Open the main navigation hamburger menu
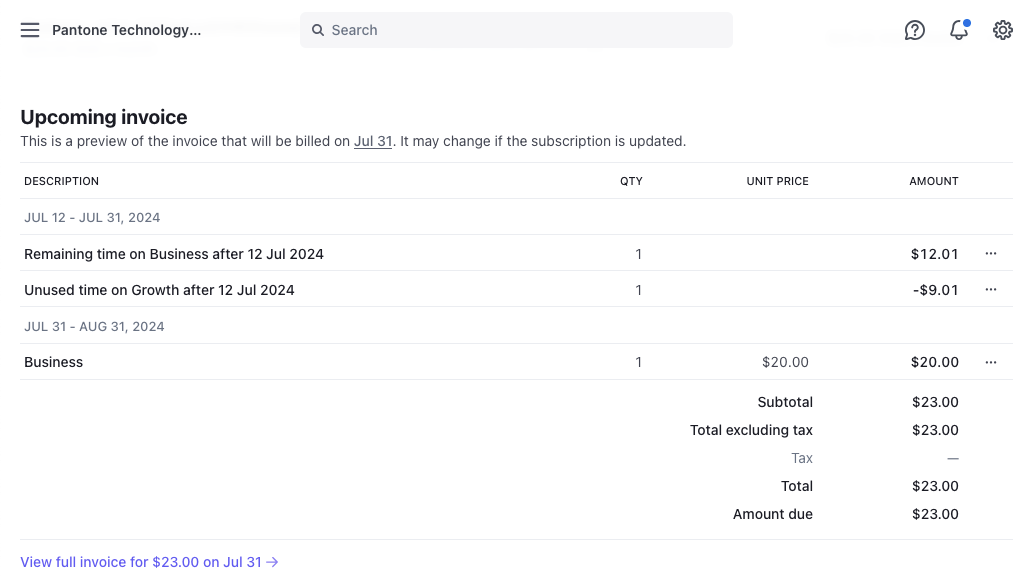Viewport: 1032px width, 578px height. tap(30, 30)
